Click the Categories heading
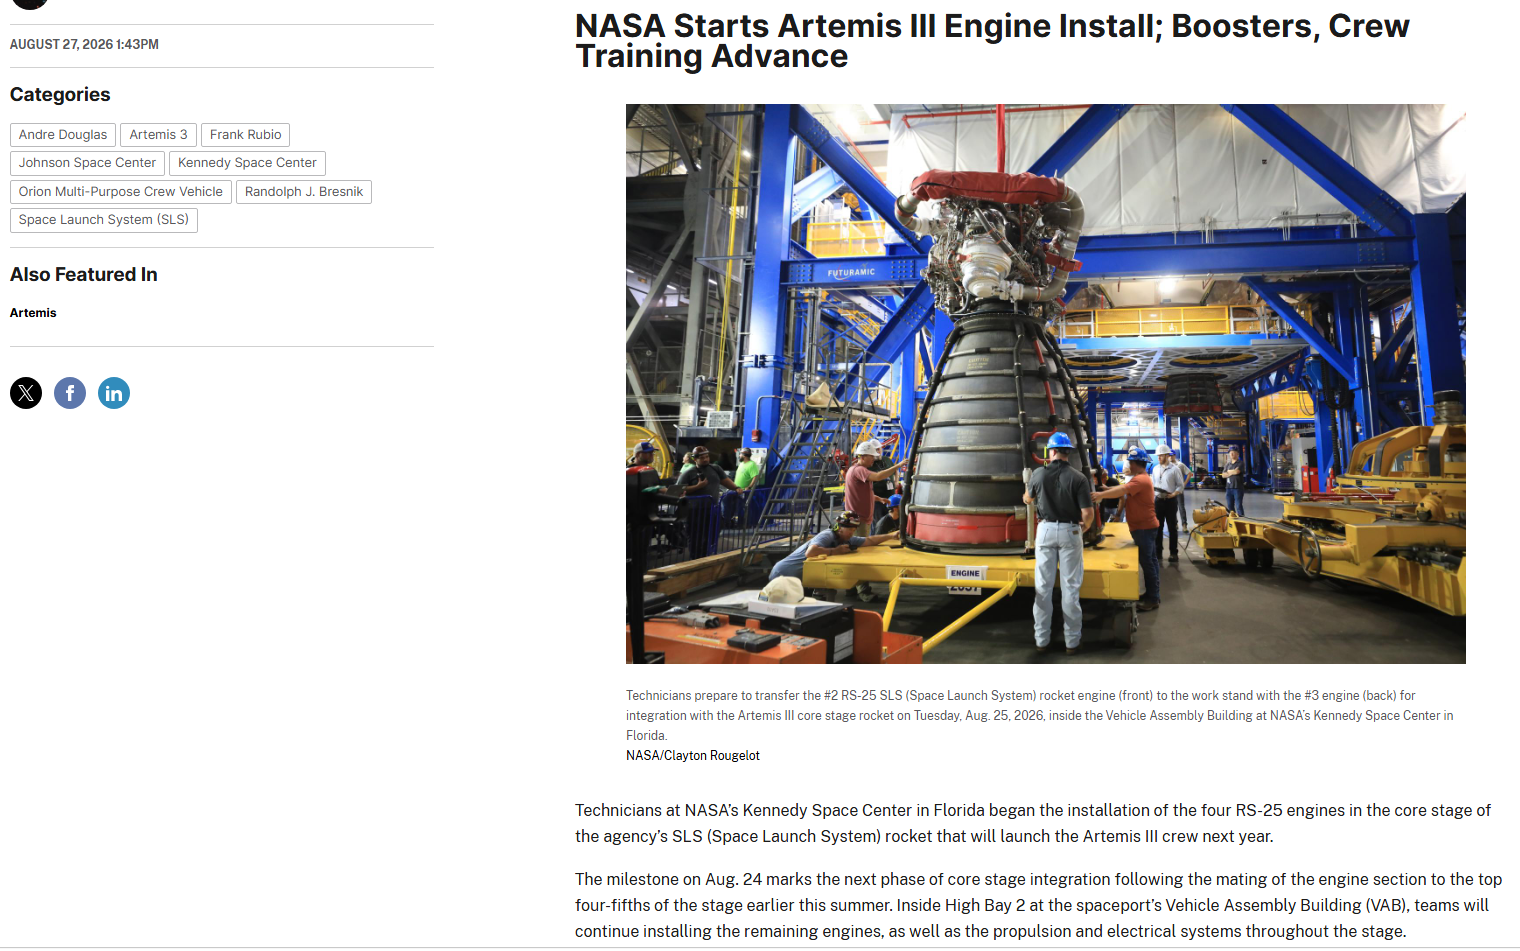This screenshot has width=1520, height=951. tap(60, 95)
